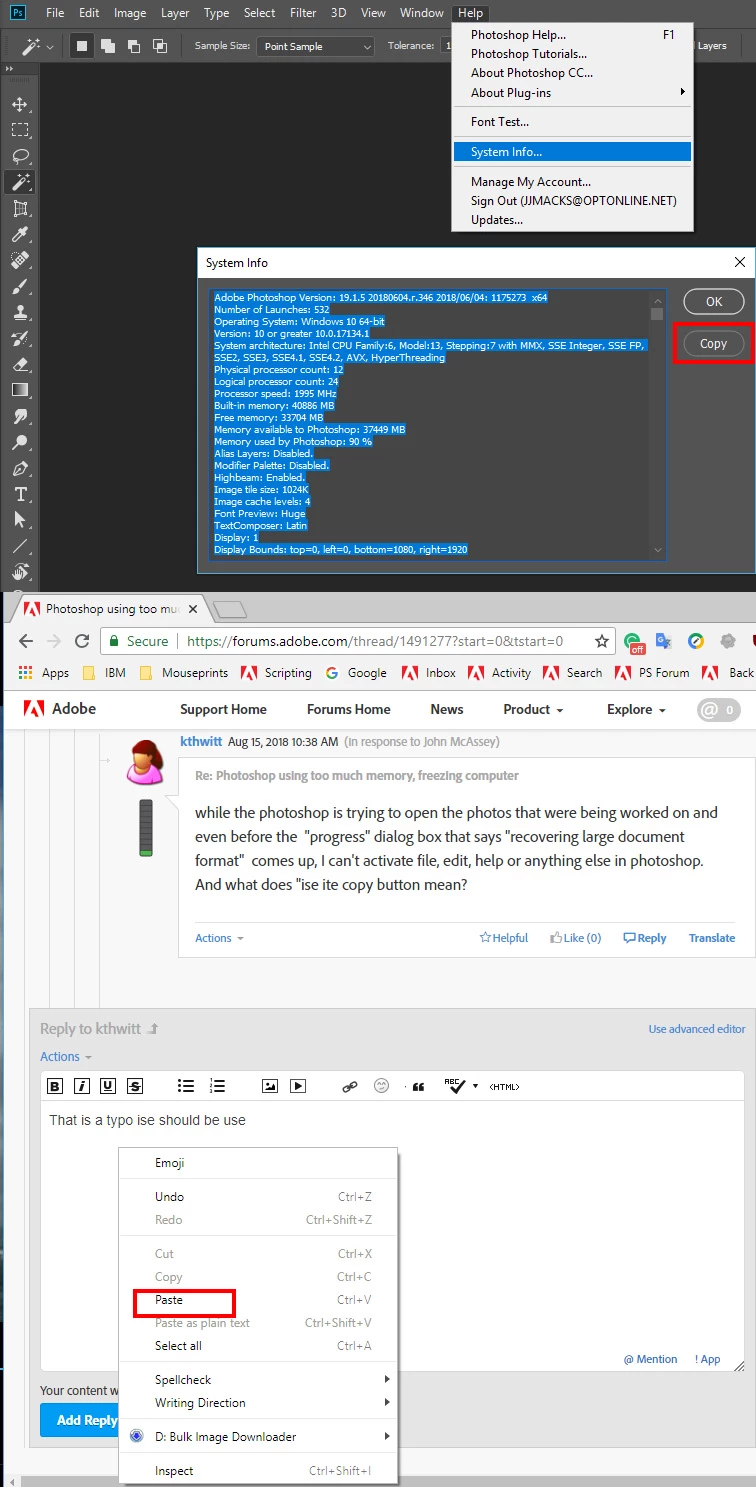Screen dimensions: 756x1487
Task: Expand the Spellcheck submenu in context menu
Action: click(x=258, y=1380)
